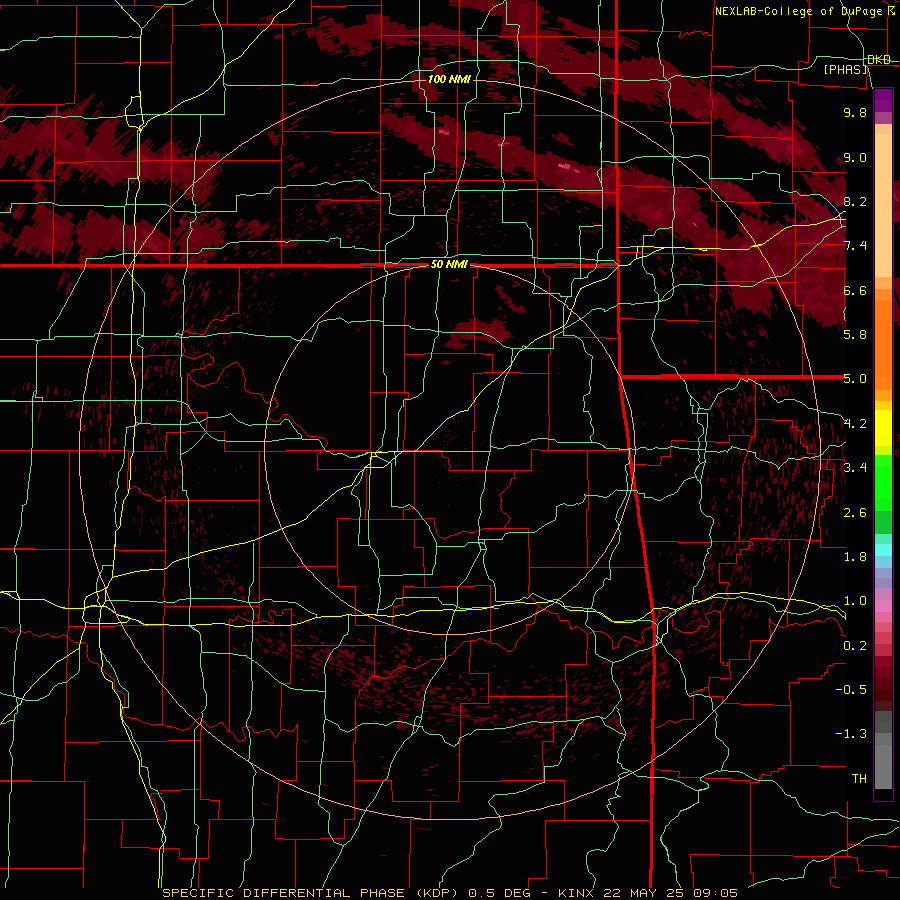
Task: Click the 5.0 scale value
Action: [x=855, y=379]
